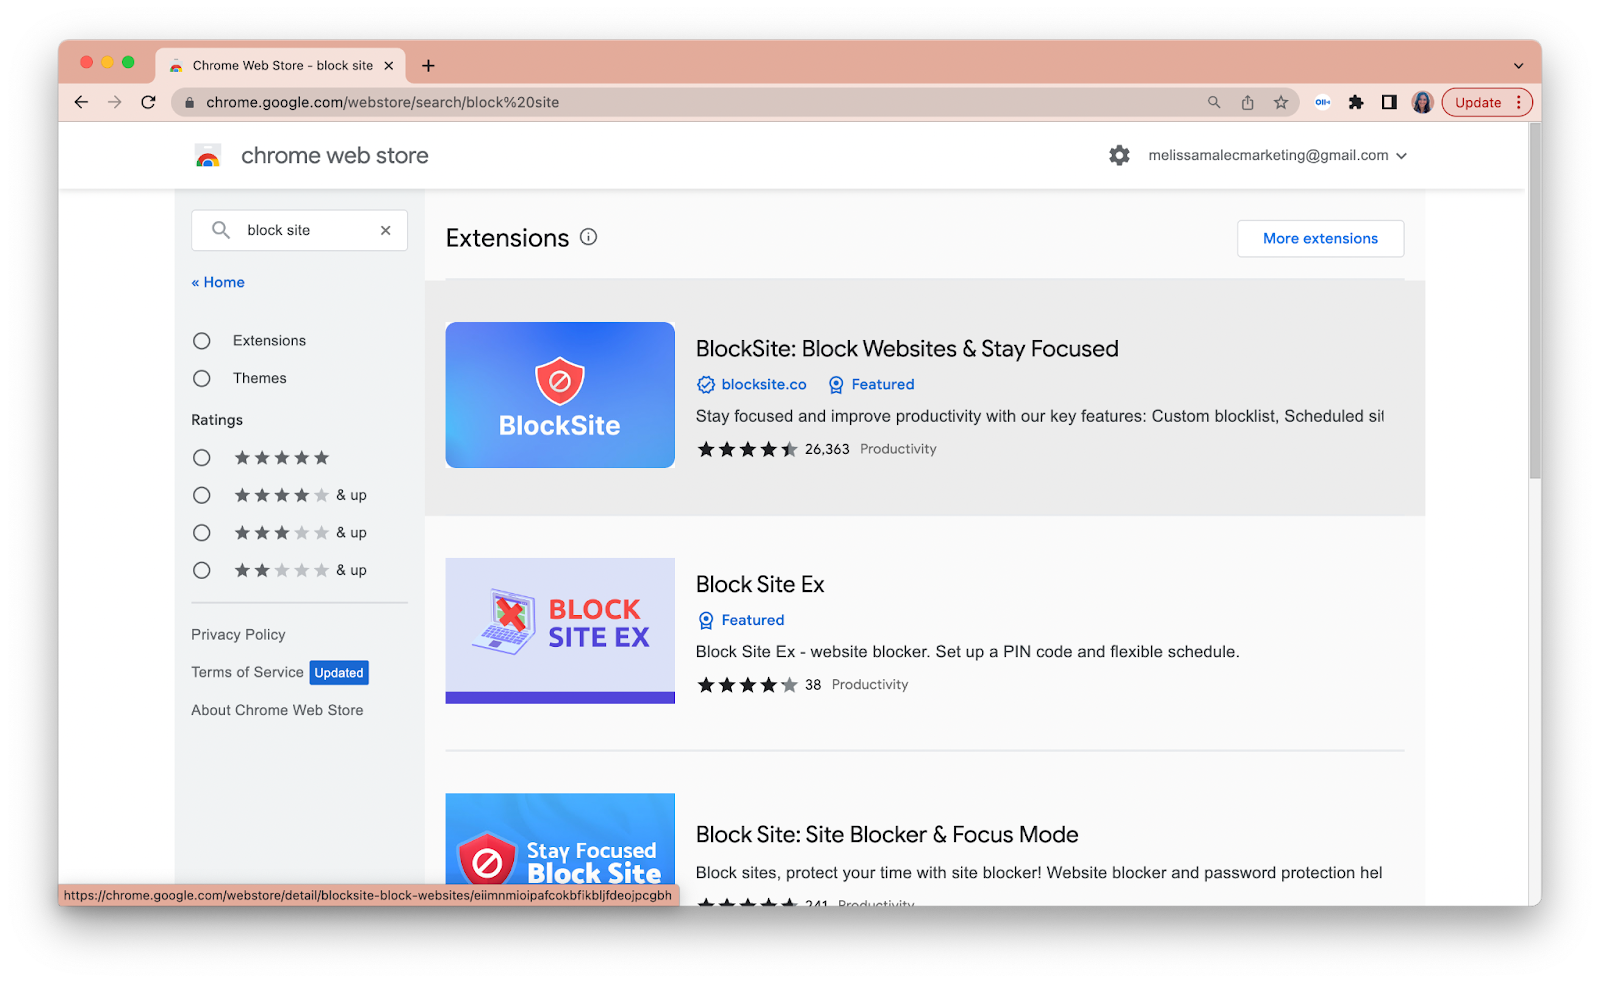Viewport: 1600px width, 983px height.
Task: Click Block Site Ex's Productivity category label
Action: 870,685
